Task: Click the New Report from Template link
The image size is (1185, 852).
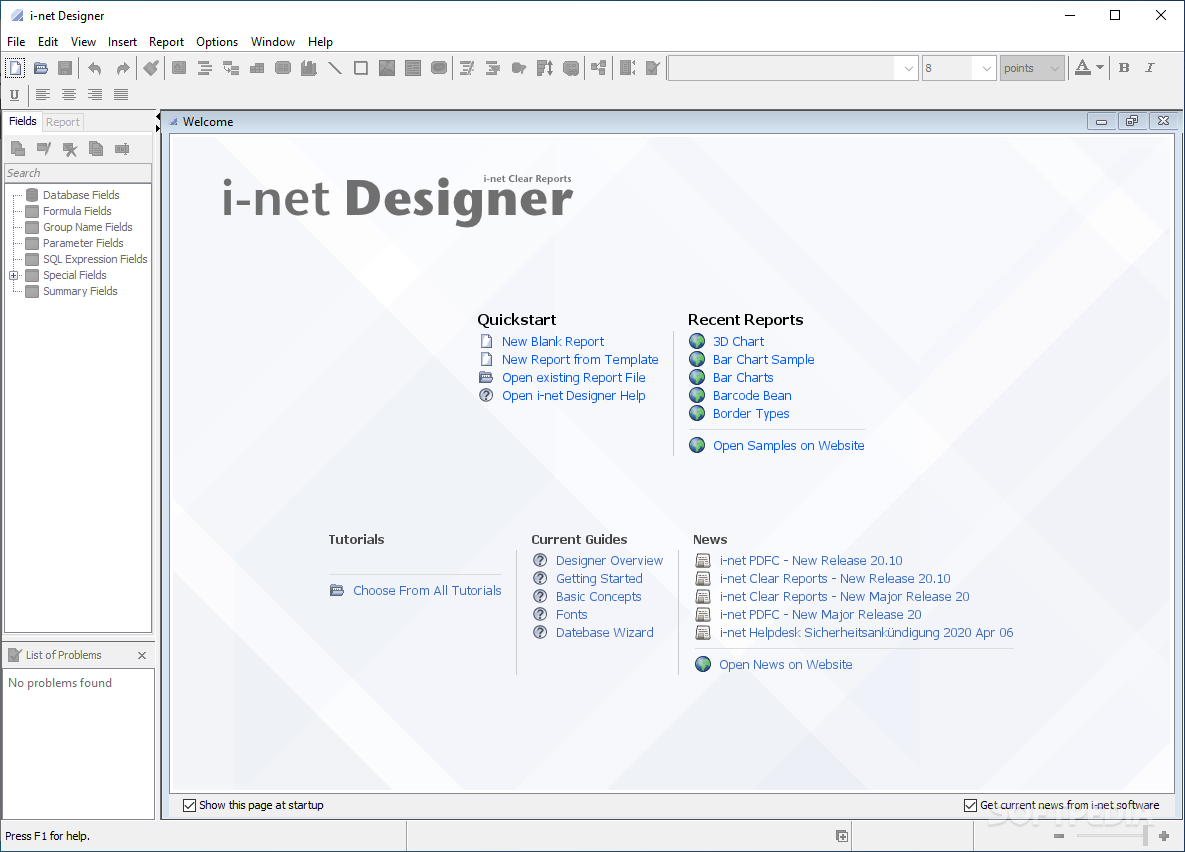Action: pyautogui.click(x=580, y=360)
